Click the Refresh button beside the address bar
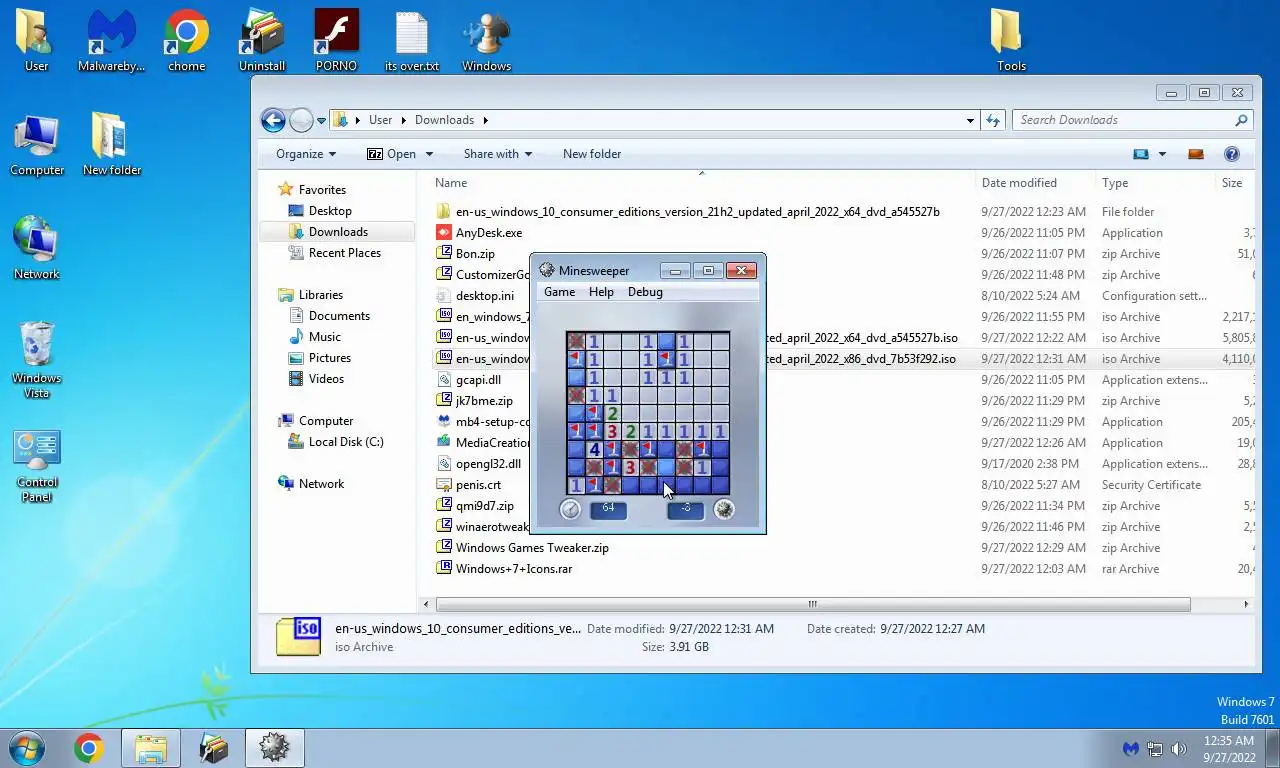The height and width of the screenshot is (768, 1280). [993, 120]
